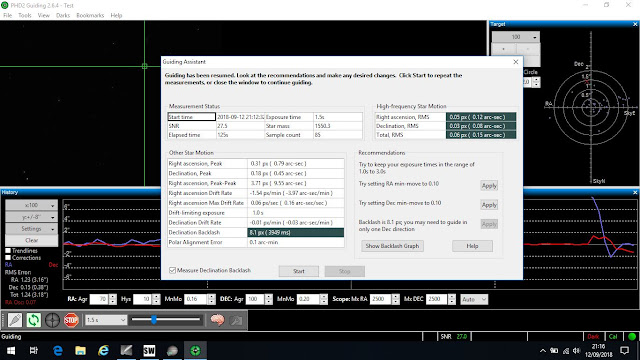Click Target panel zoom-in plus button
This screenshot has width=640, height=360.
point(503,49)
